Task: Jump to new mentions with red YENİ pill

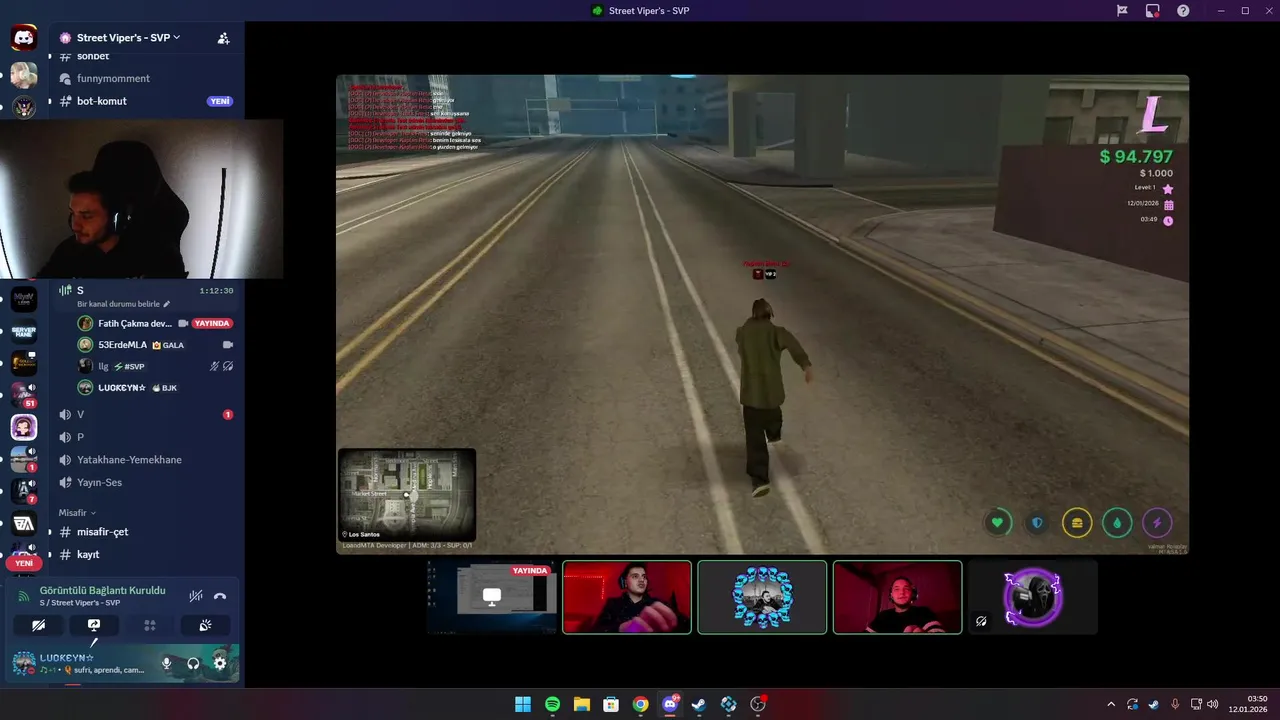Action: (24, 563)
